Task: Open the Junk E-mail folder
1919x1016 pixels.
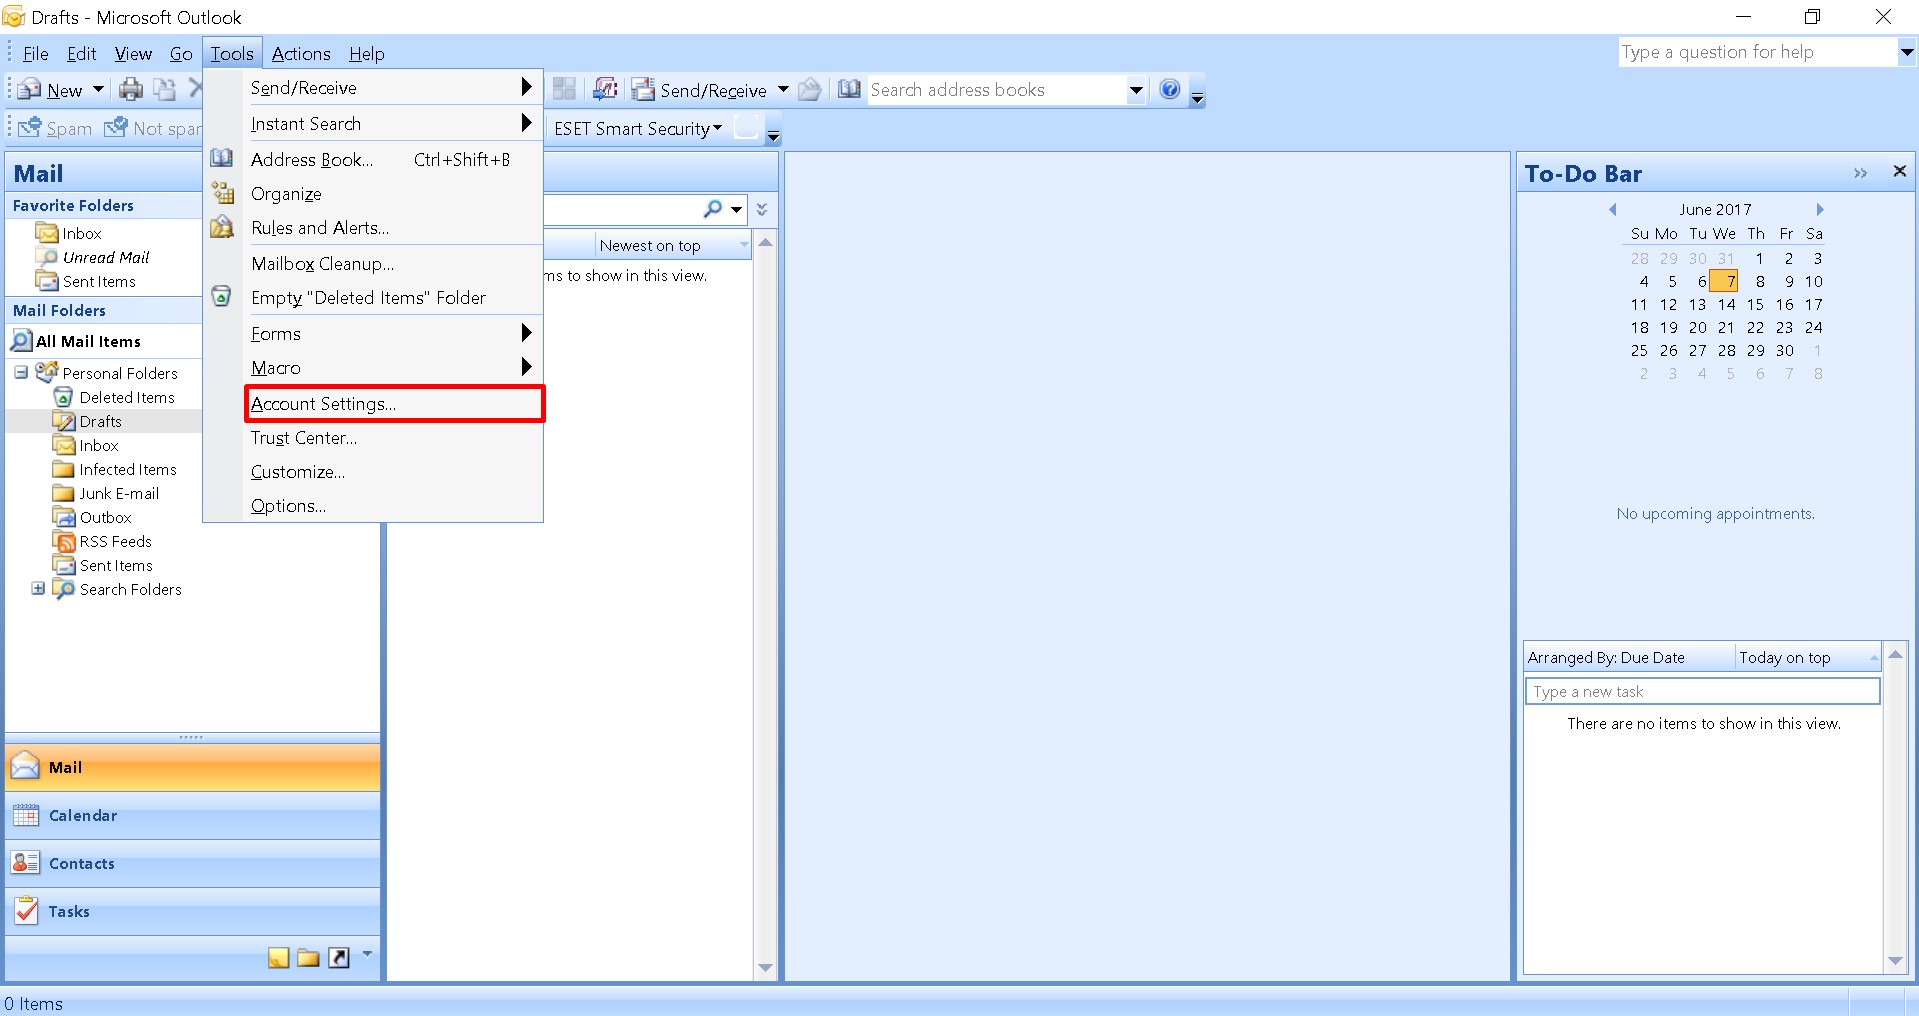Action: pyautogui.click(x=118, y=494)
